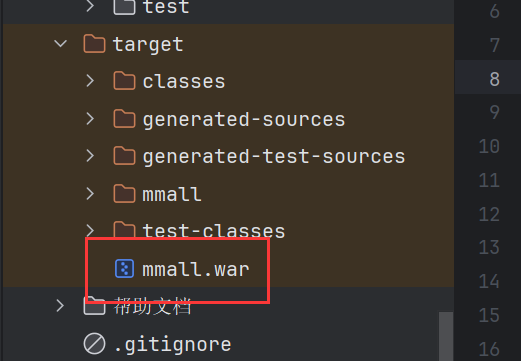Click the generated-test-sources folder icon
The width and height of the screenshot is (521, 361).
[x=124, y=156]
